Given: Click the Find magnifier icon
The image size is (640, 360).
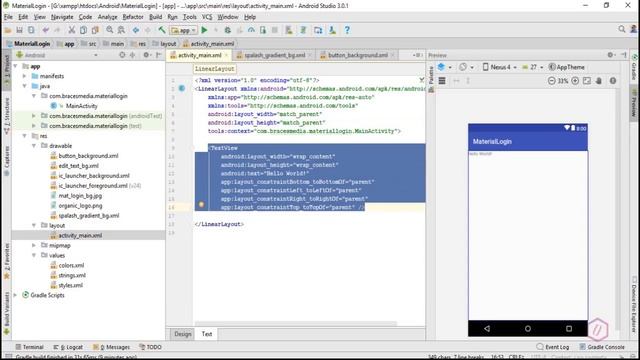Looking at the screenshot, I should (110, 30).
